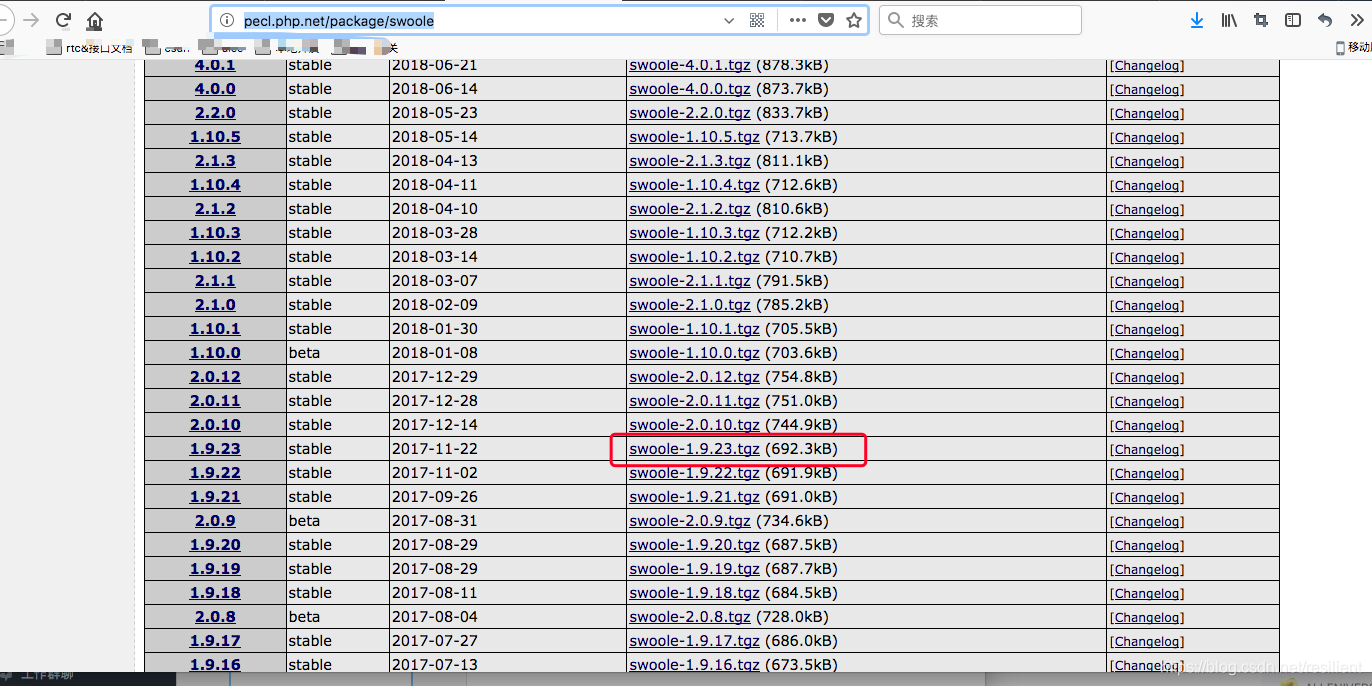This screenshot has width=1372, height=686.
Task: Download swoole-1.10.5.tgz
Action: pos(694,137)
